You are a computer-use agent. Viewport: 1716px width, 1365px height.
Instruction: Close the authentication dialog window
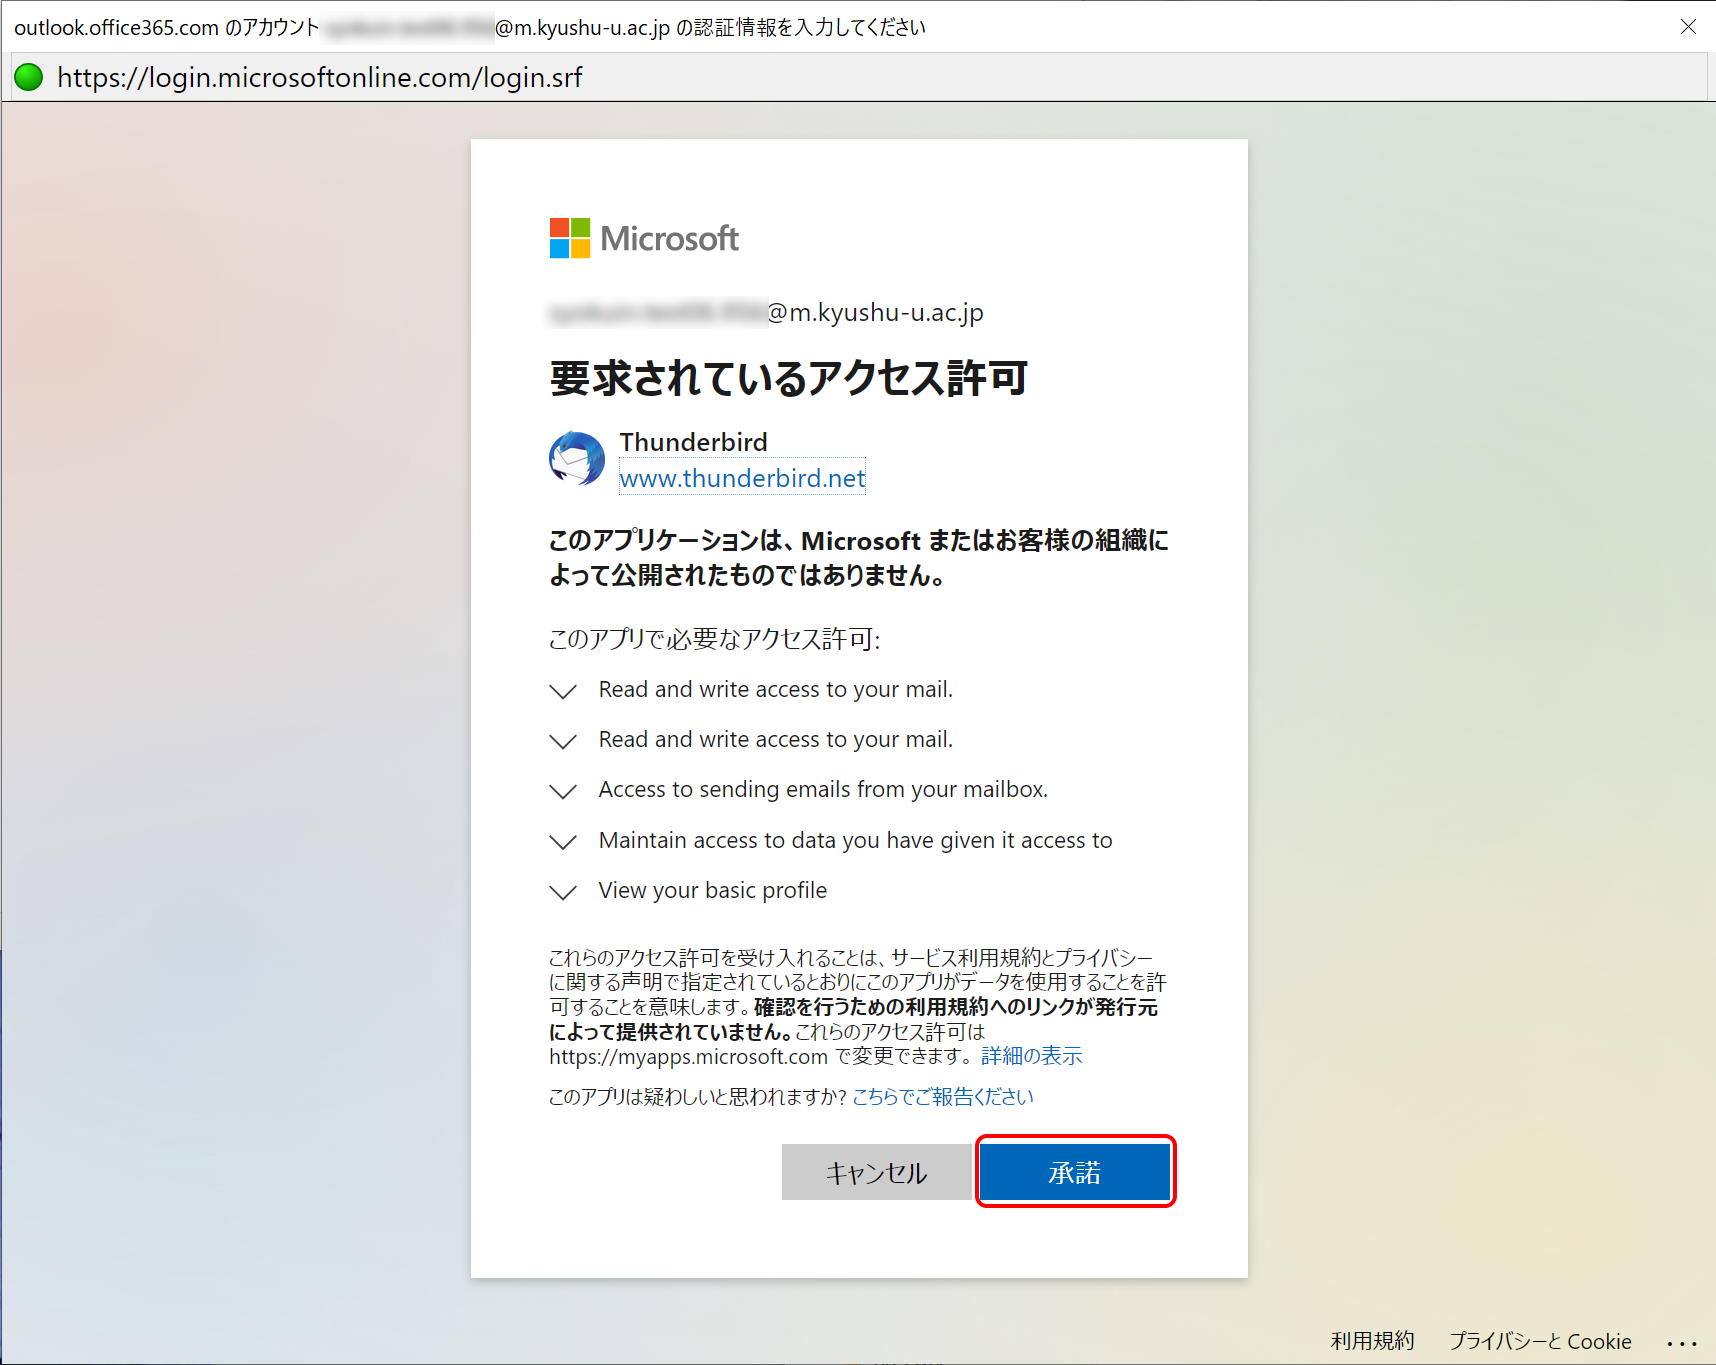click(1688, 27)
